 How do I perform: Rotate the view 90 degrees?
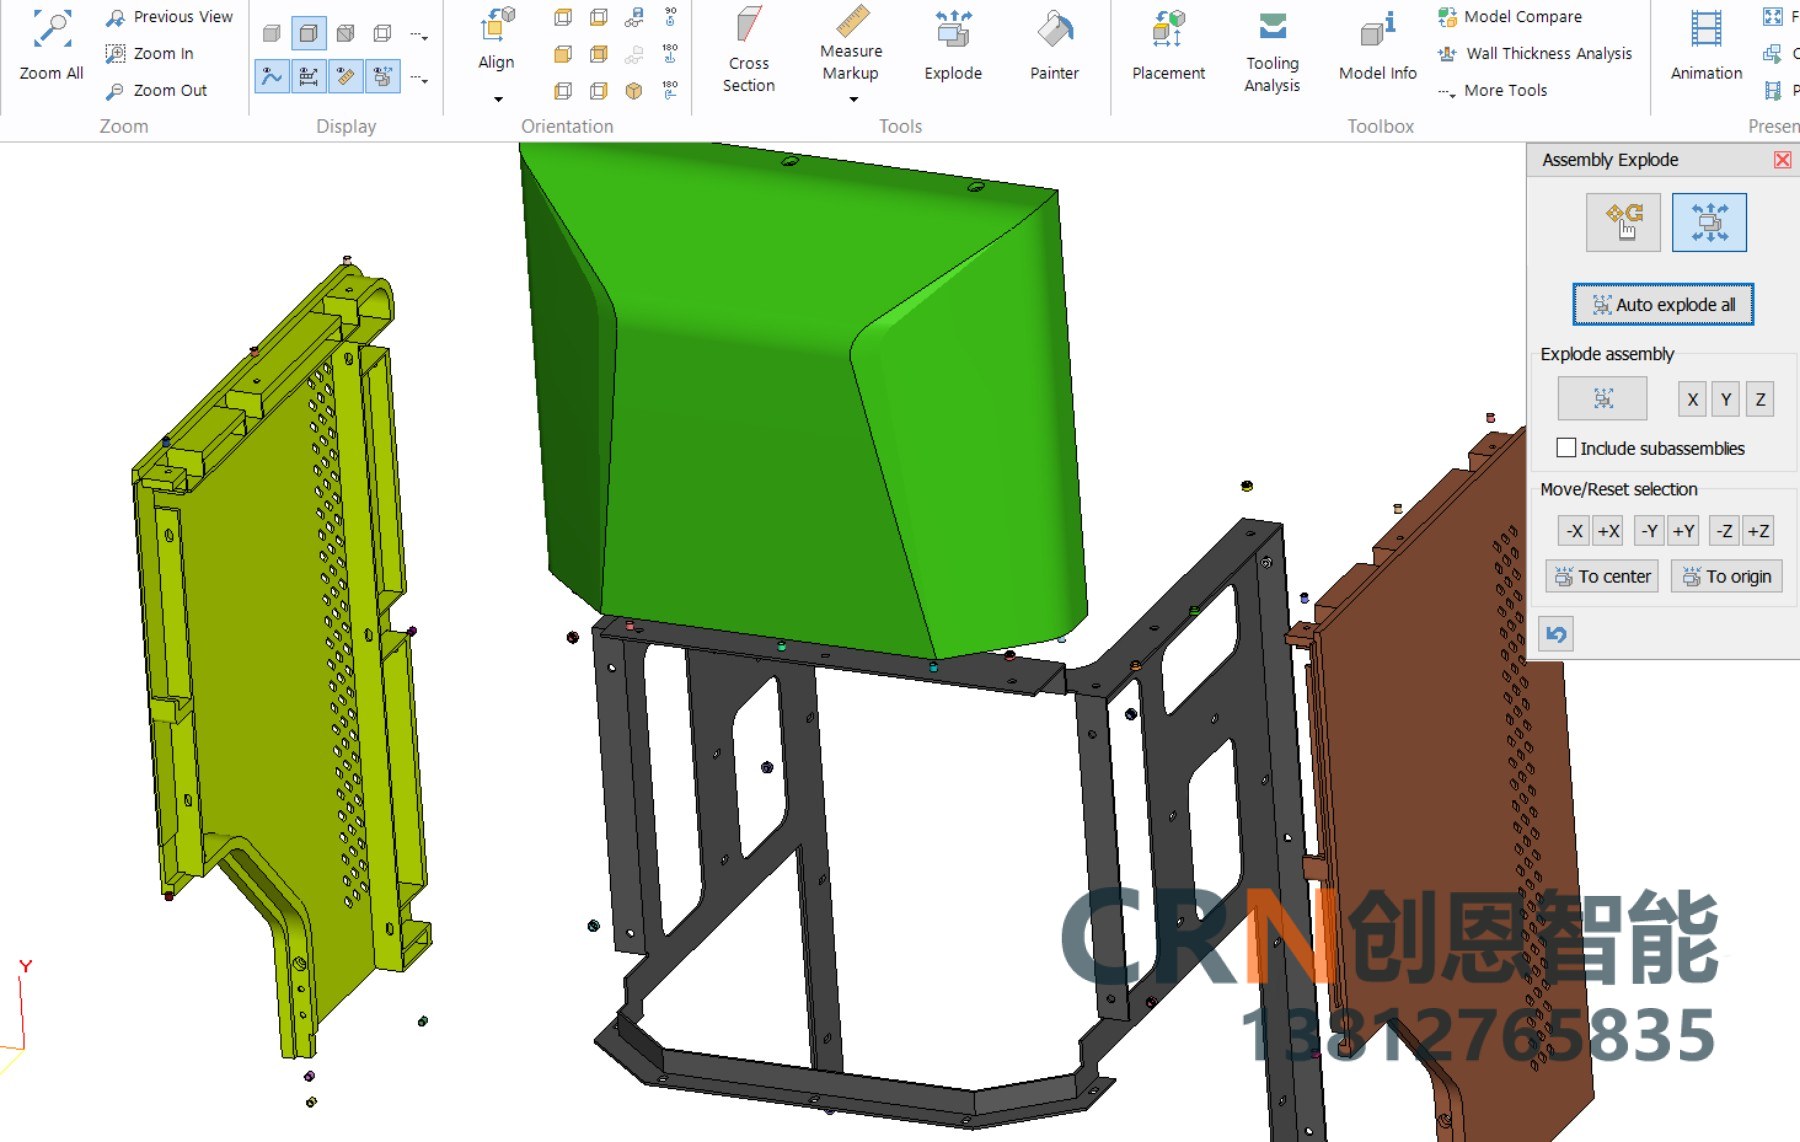click(x=670, y=17)
